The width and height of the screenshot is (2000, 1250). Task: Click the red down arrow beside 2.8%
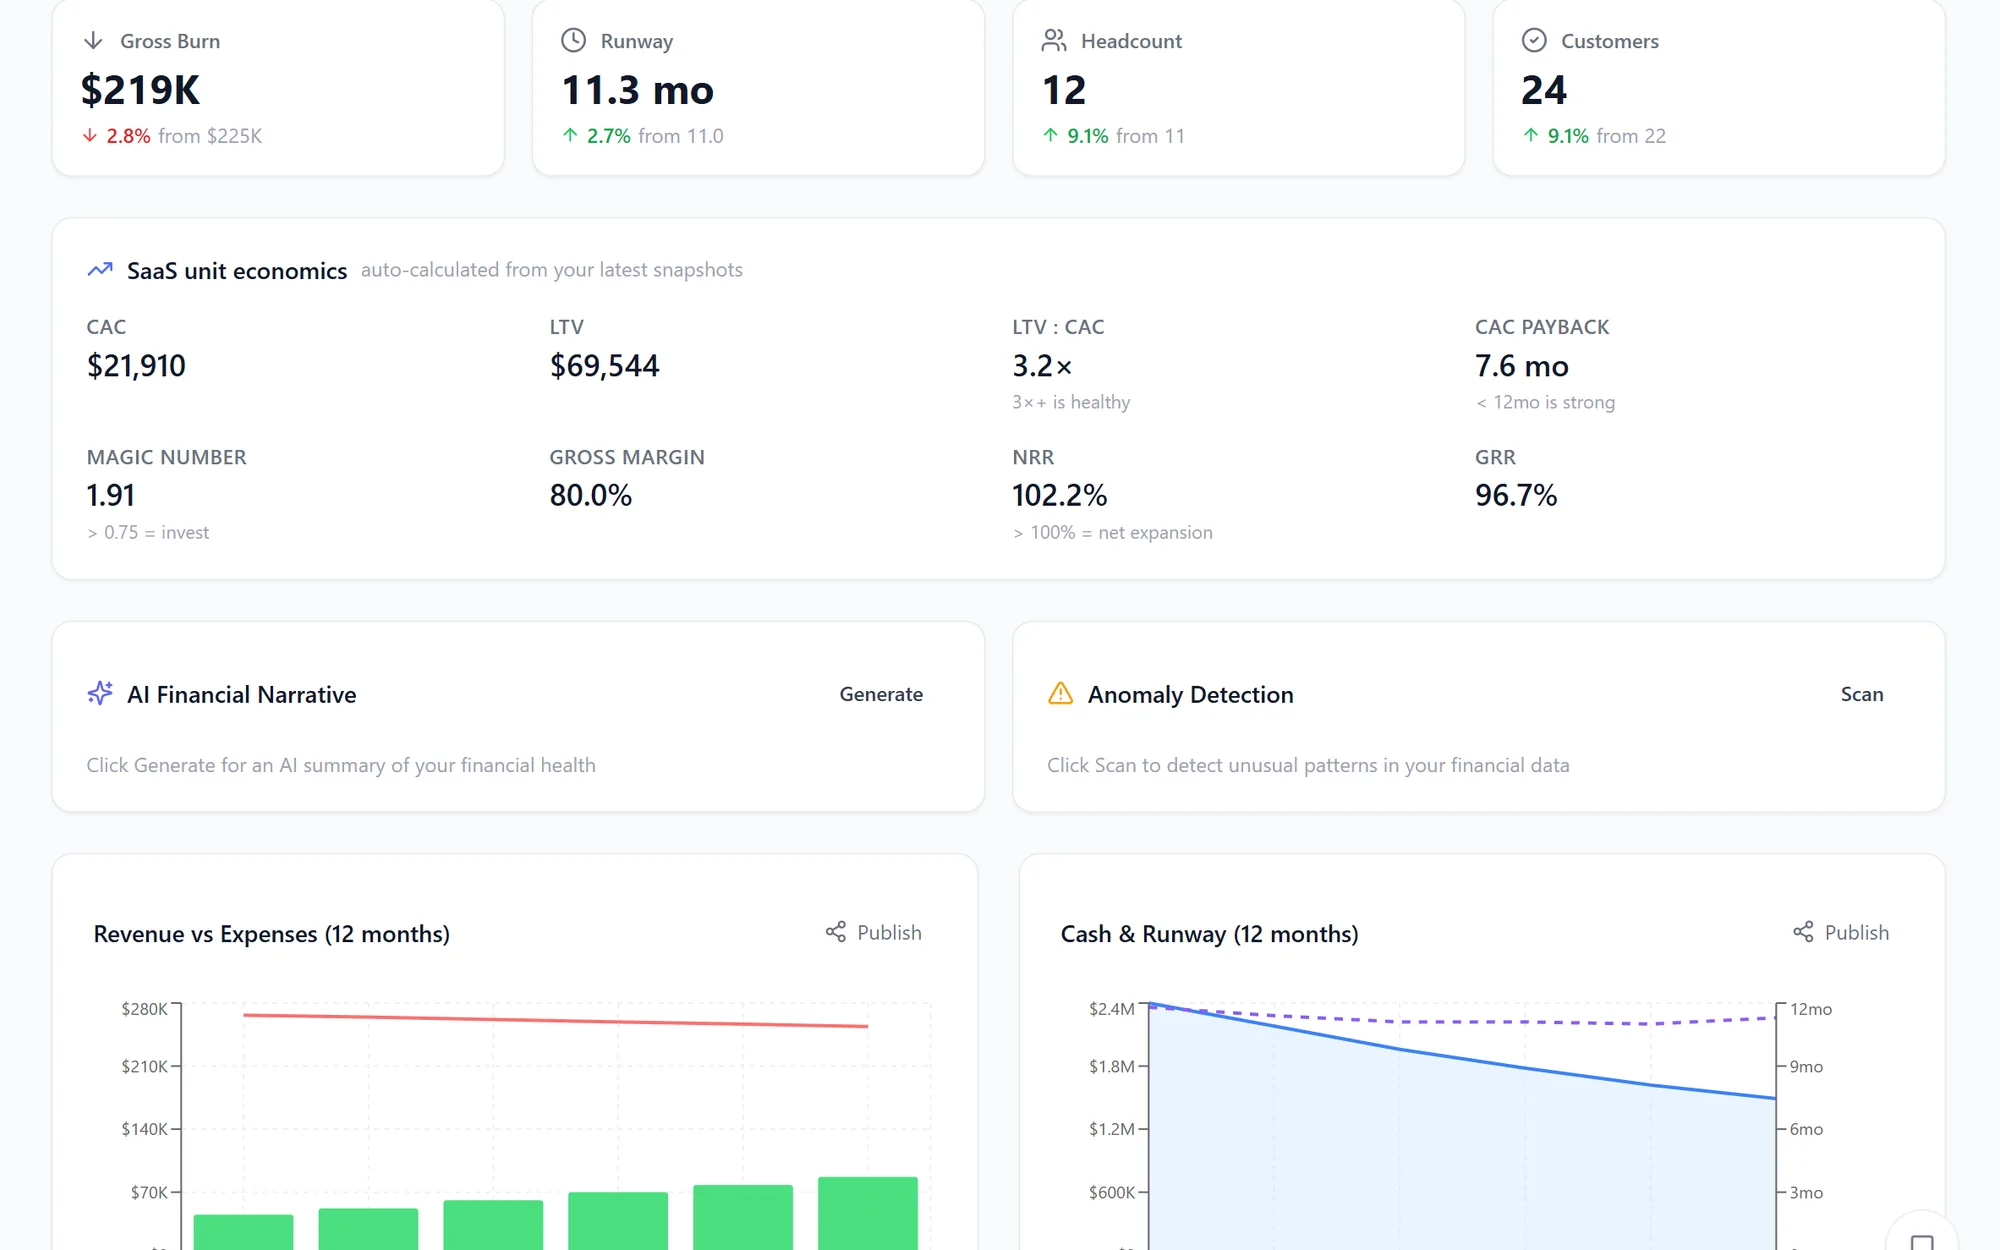point(90,135)
